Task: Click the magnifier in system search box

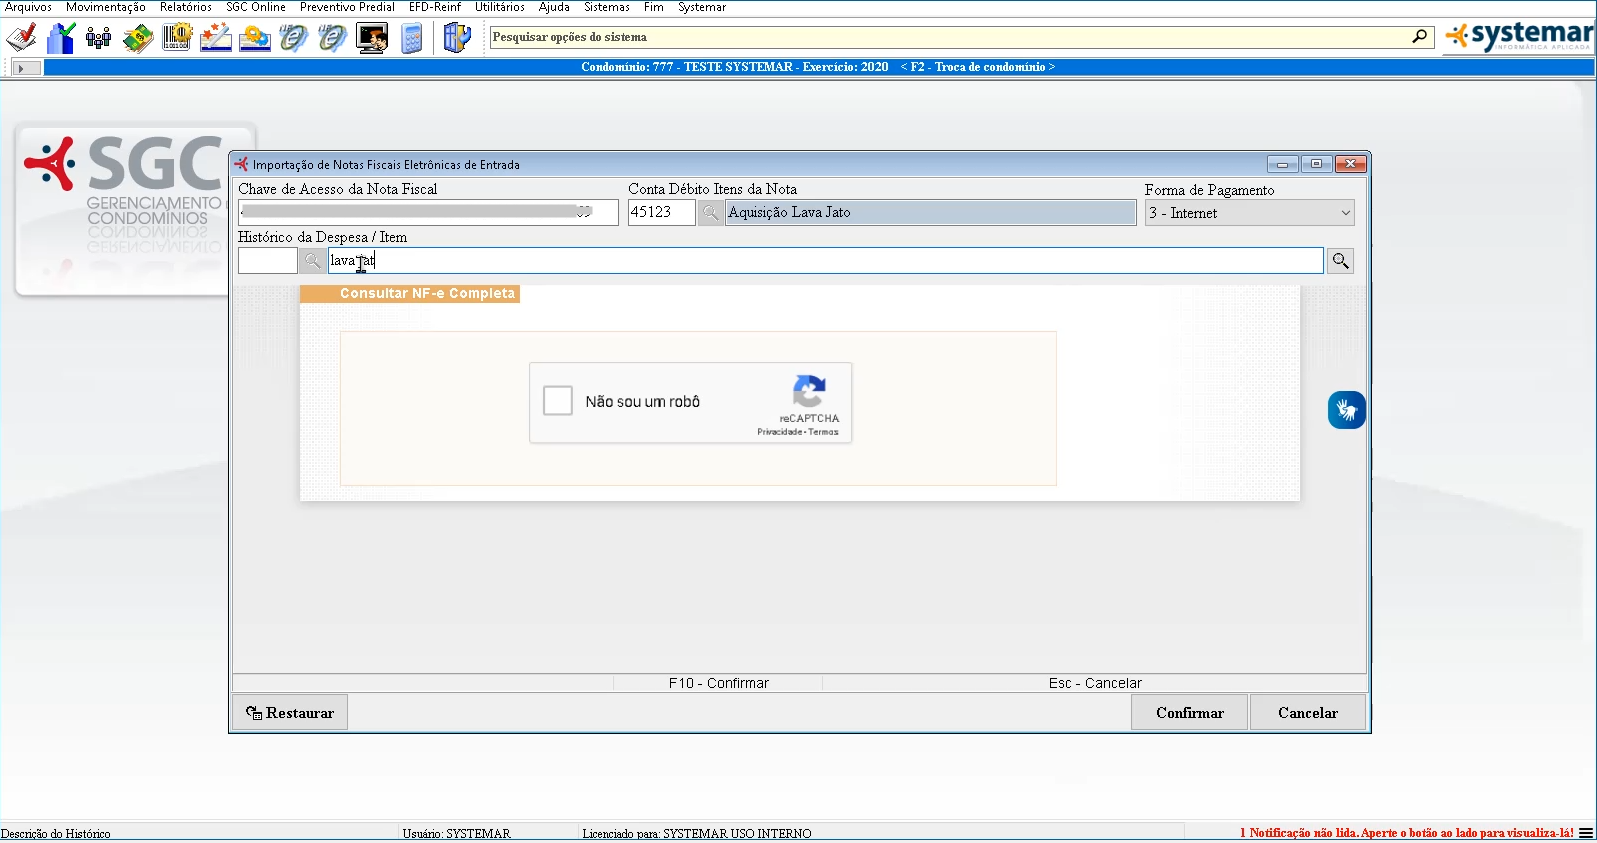Action: pos(1419,37)
